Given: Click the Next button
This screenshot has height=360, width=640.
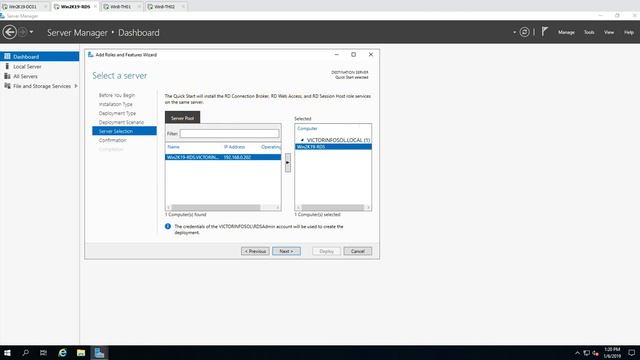Looking at the screenshot, I should (286, 251).
